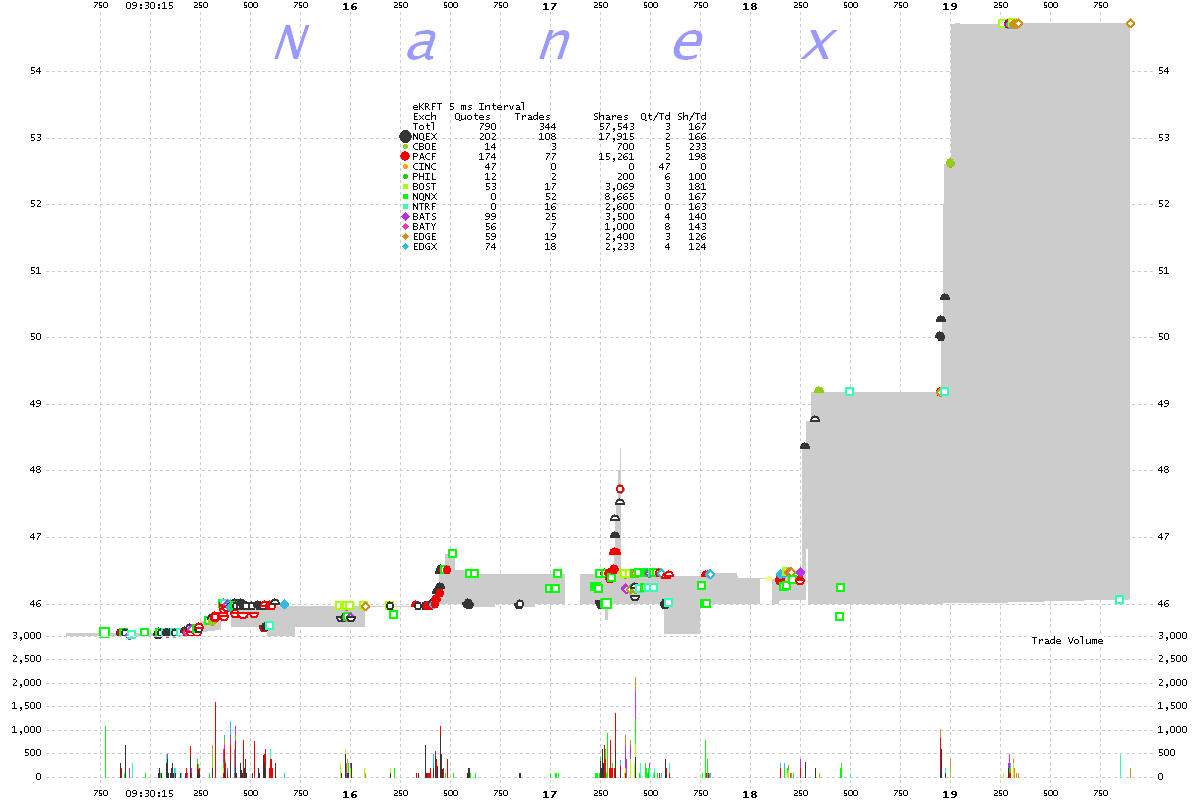Image resolution: width=1200 pixels, height=800 pixels.
Task: Click the 'Exch' column header
Action: coord(425,117)
